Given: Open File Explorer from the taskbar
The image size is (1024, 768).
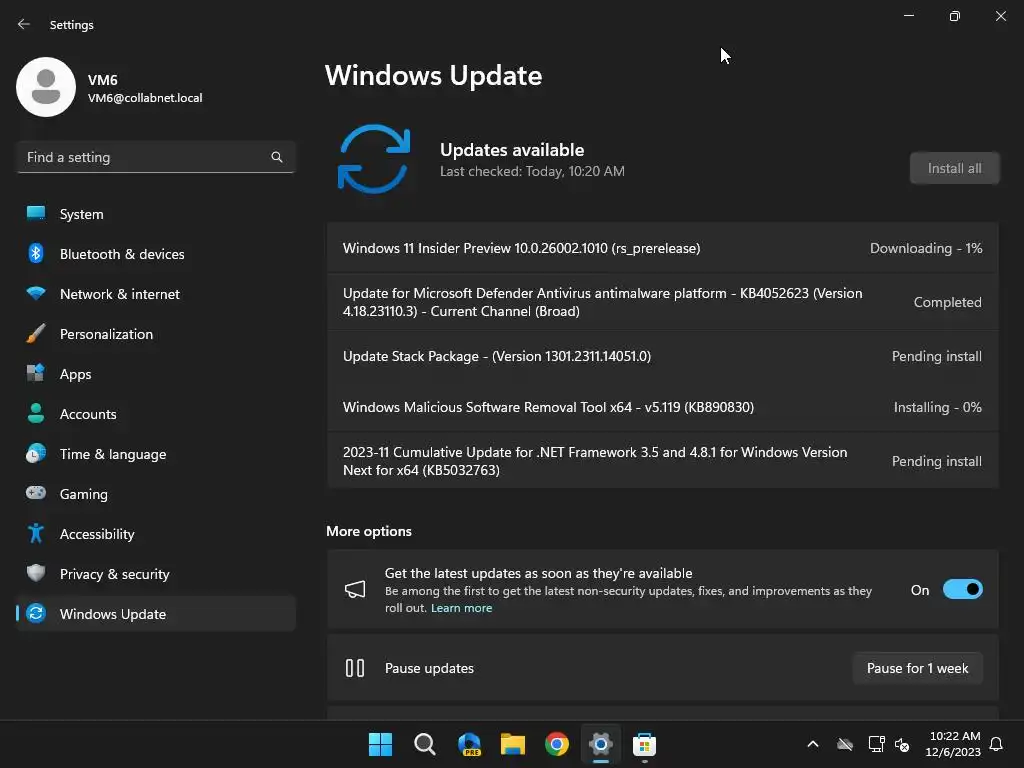Looking at the screenshot, I should [513, 744].
